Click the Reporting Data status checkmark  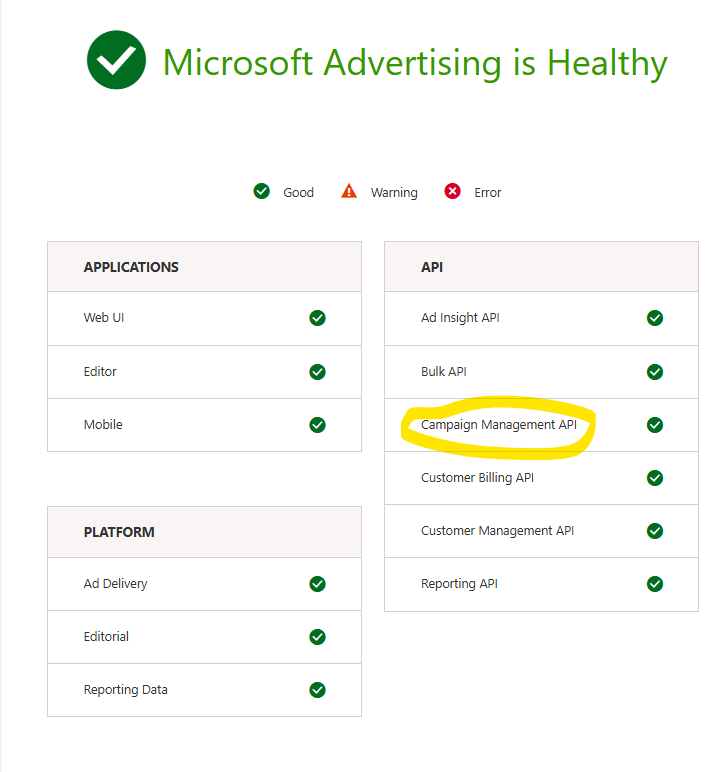(x=318, y=690)
